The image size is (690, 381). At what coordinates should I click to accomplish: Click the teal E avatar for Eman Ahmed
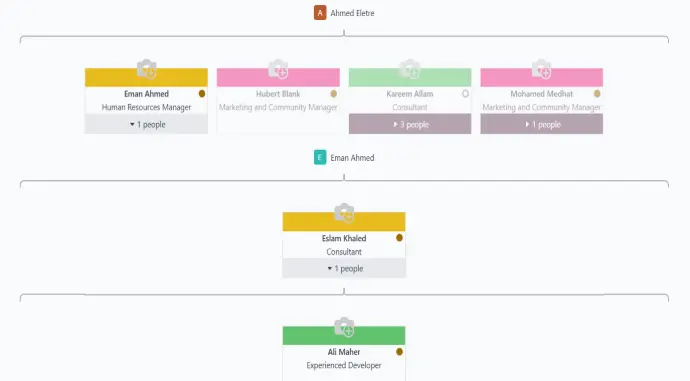tap(320, 158)
